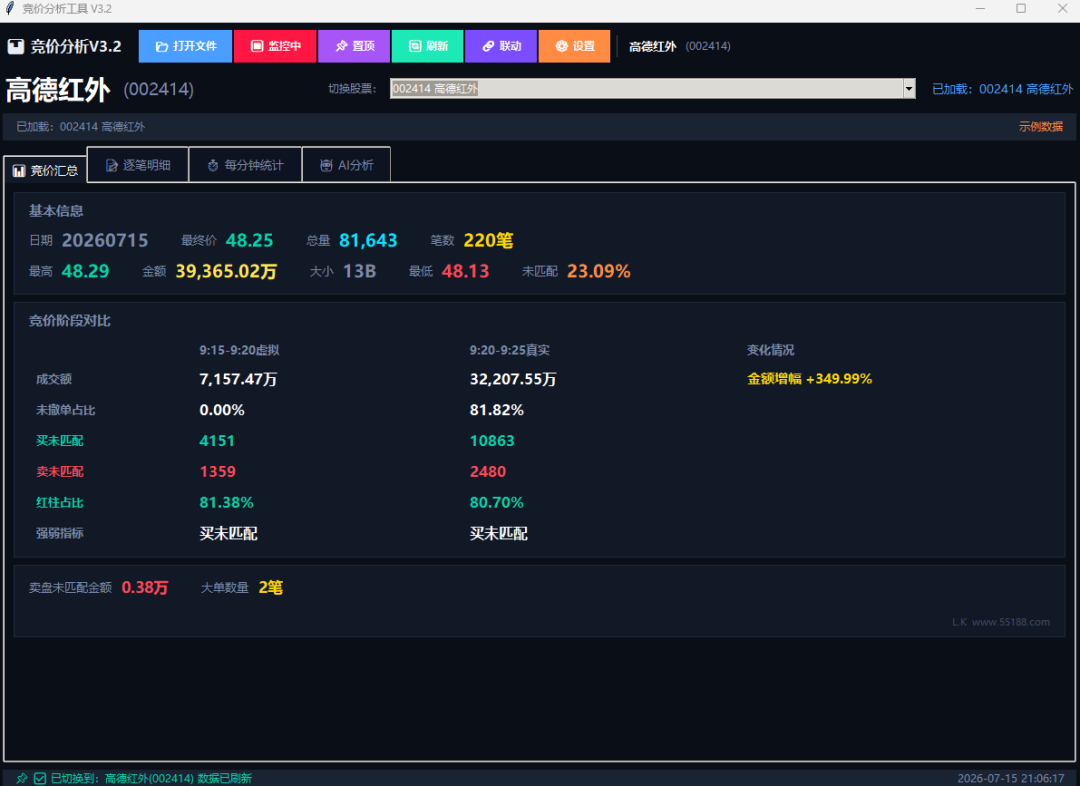
Task: Select 卖盘未匹配金额 value 0.38万
Action: pos(145,588)
